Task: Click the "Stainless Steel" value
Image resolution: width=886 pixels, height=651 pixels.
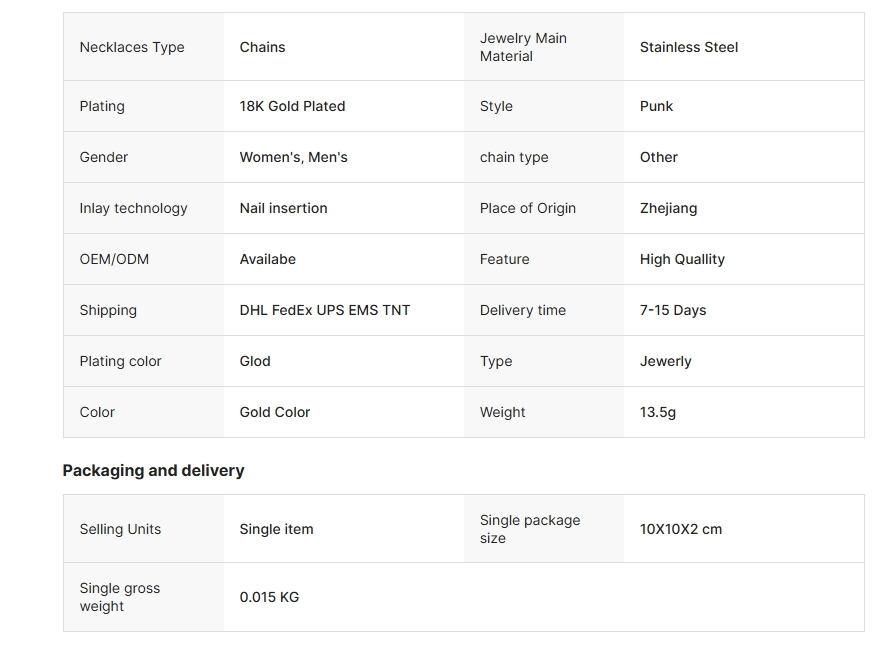Action: 689,47
